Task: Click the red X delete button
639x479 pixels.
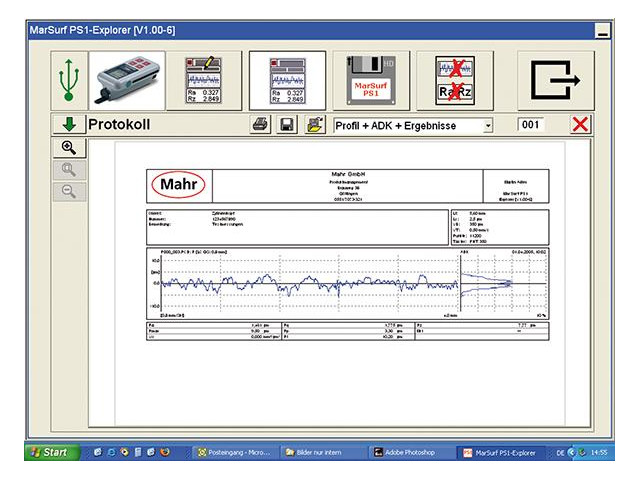Action: click(x=580, y=124)
